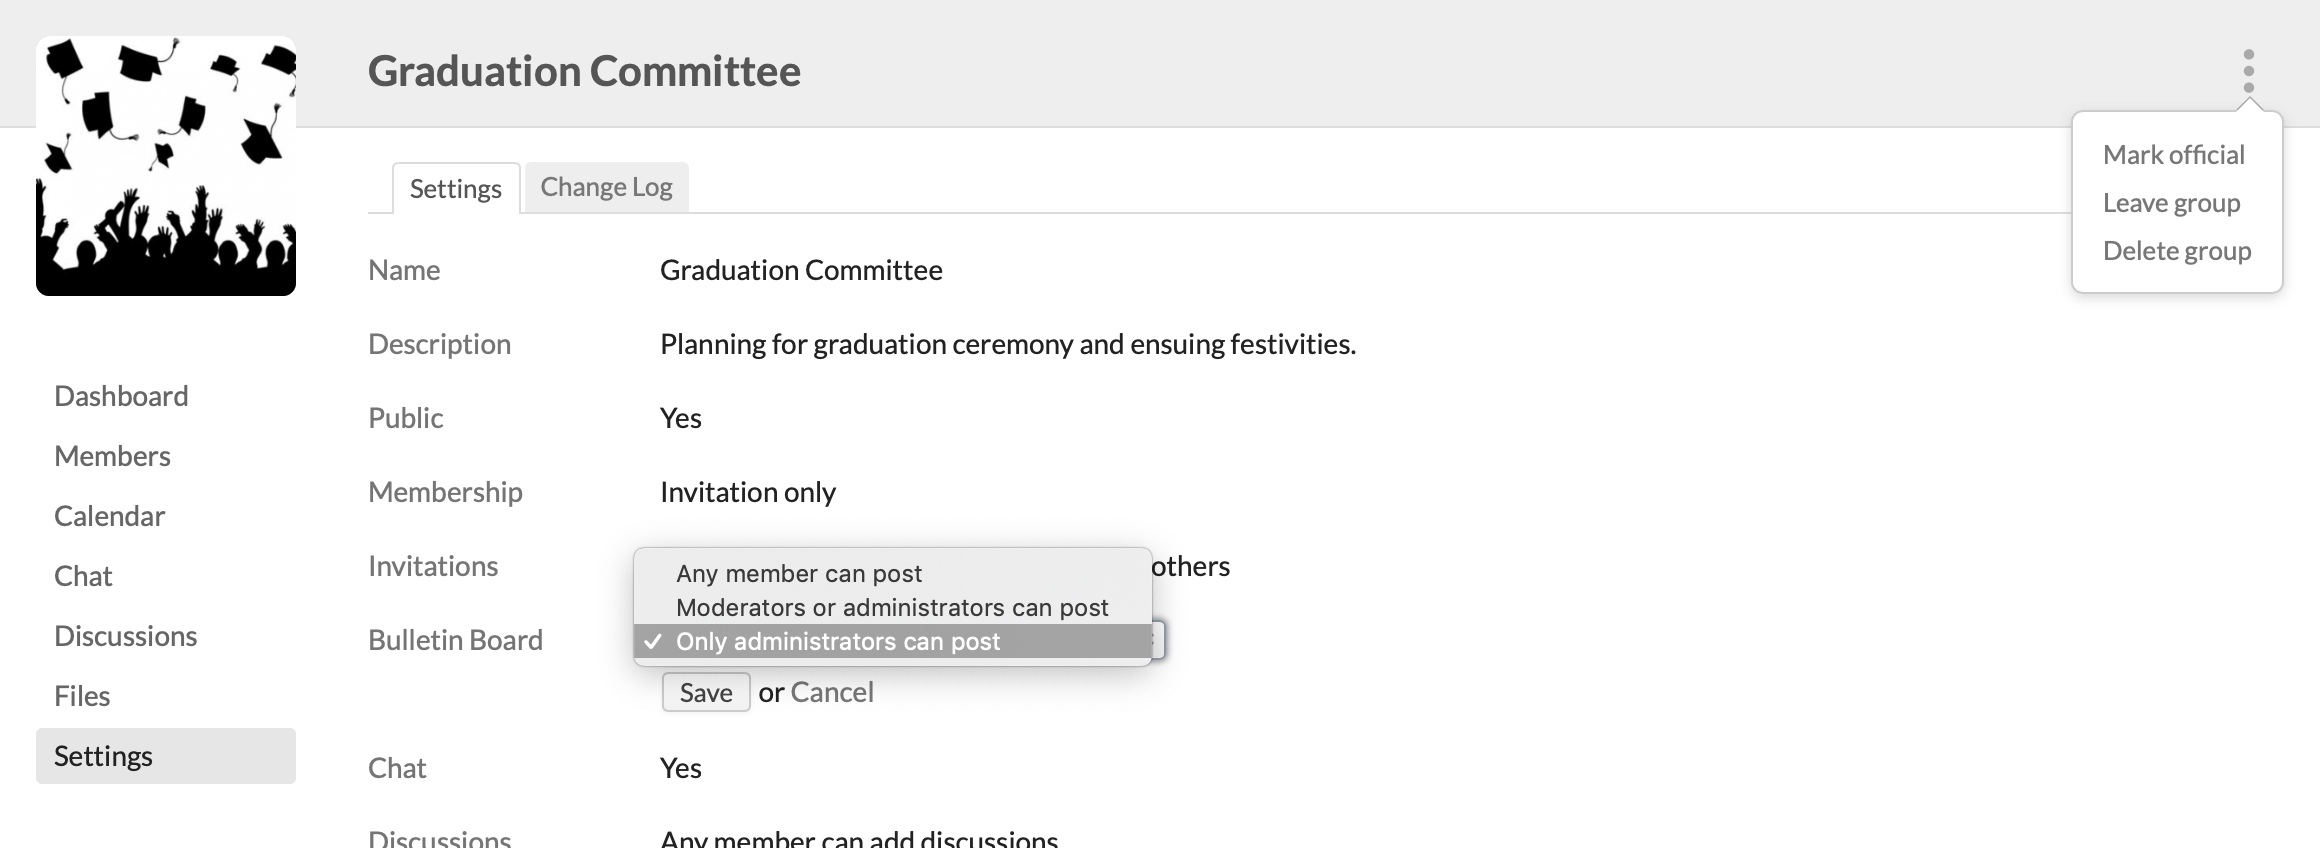Open the Settings tab
The width and height of the screenshot is (2320, 848).
pos(455,189)
